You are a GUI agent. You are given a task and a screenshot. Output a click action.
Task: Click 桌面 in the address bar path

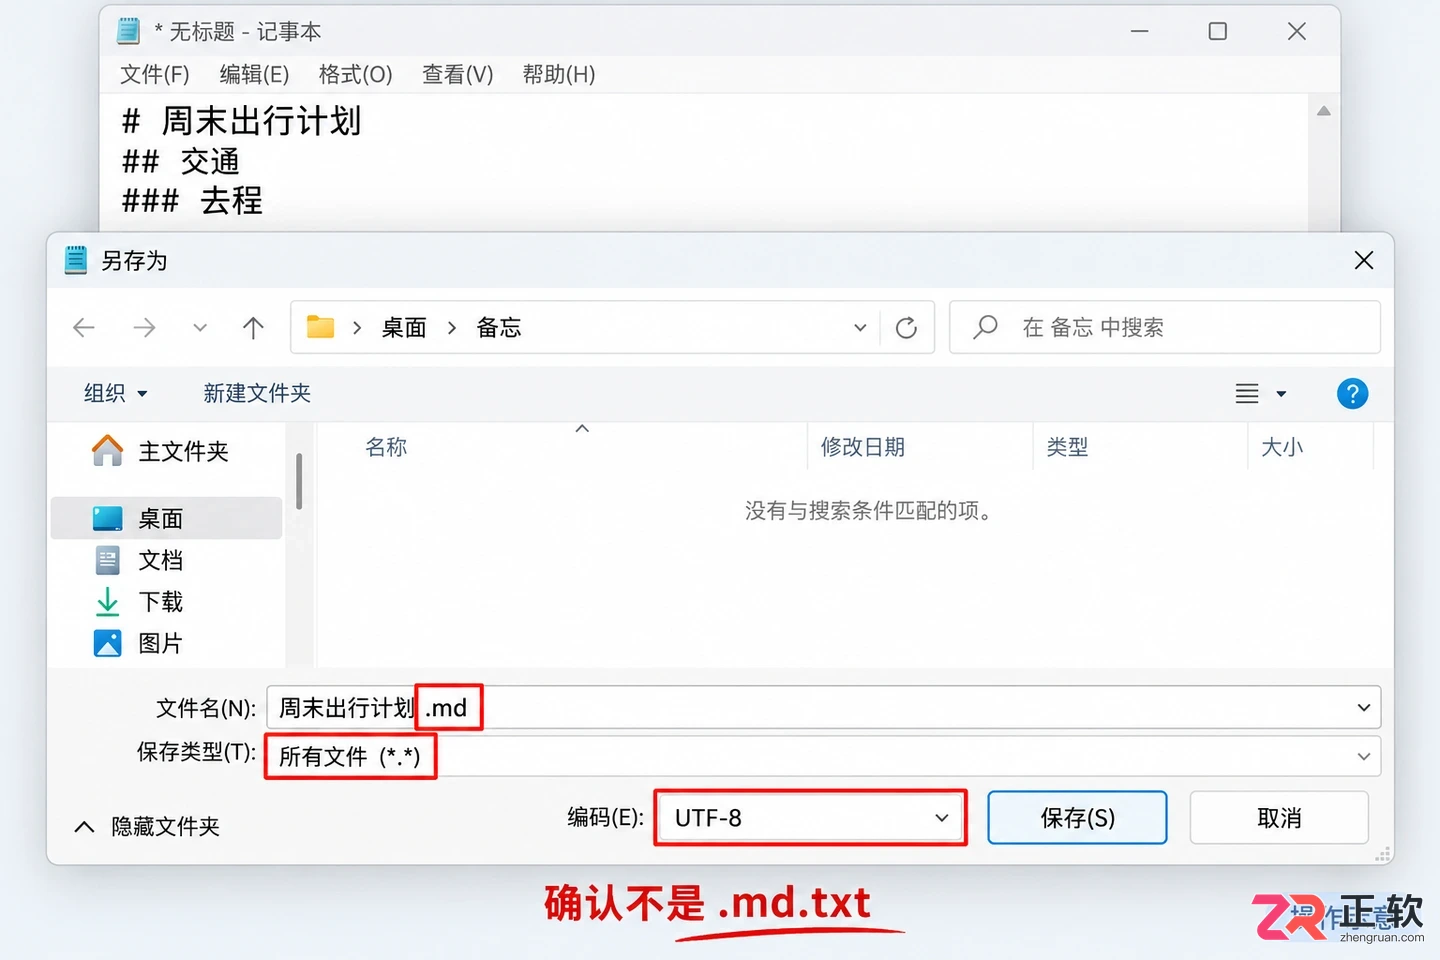pyautogui.click(x=404, y=328)
